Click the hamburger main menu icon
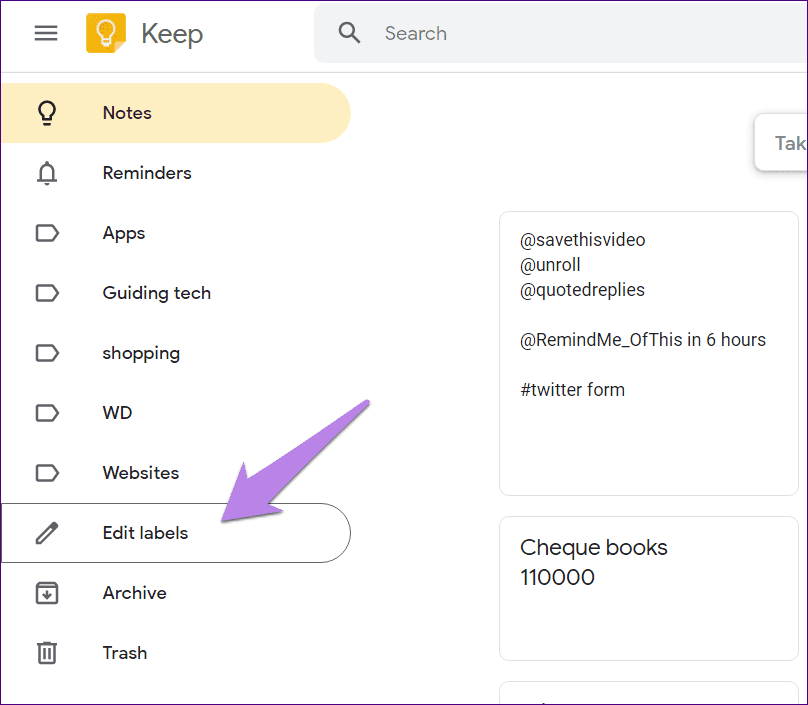Viewport: 808px width, 705px height. tap(46, 33)
